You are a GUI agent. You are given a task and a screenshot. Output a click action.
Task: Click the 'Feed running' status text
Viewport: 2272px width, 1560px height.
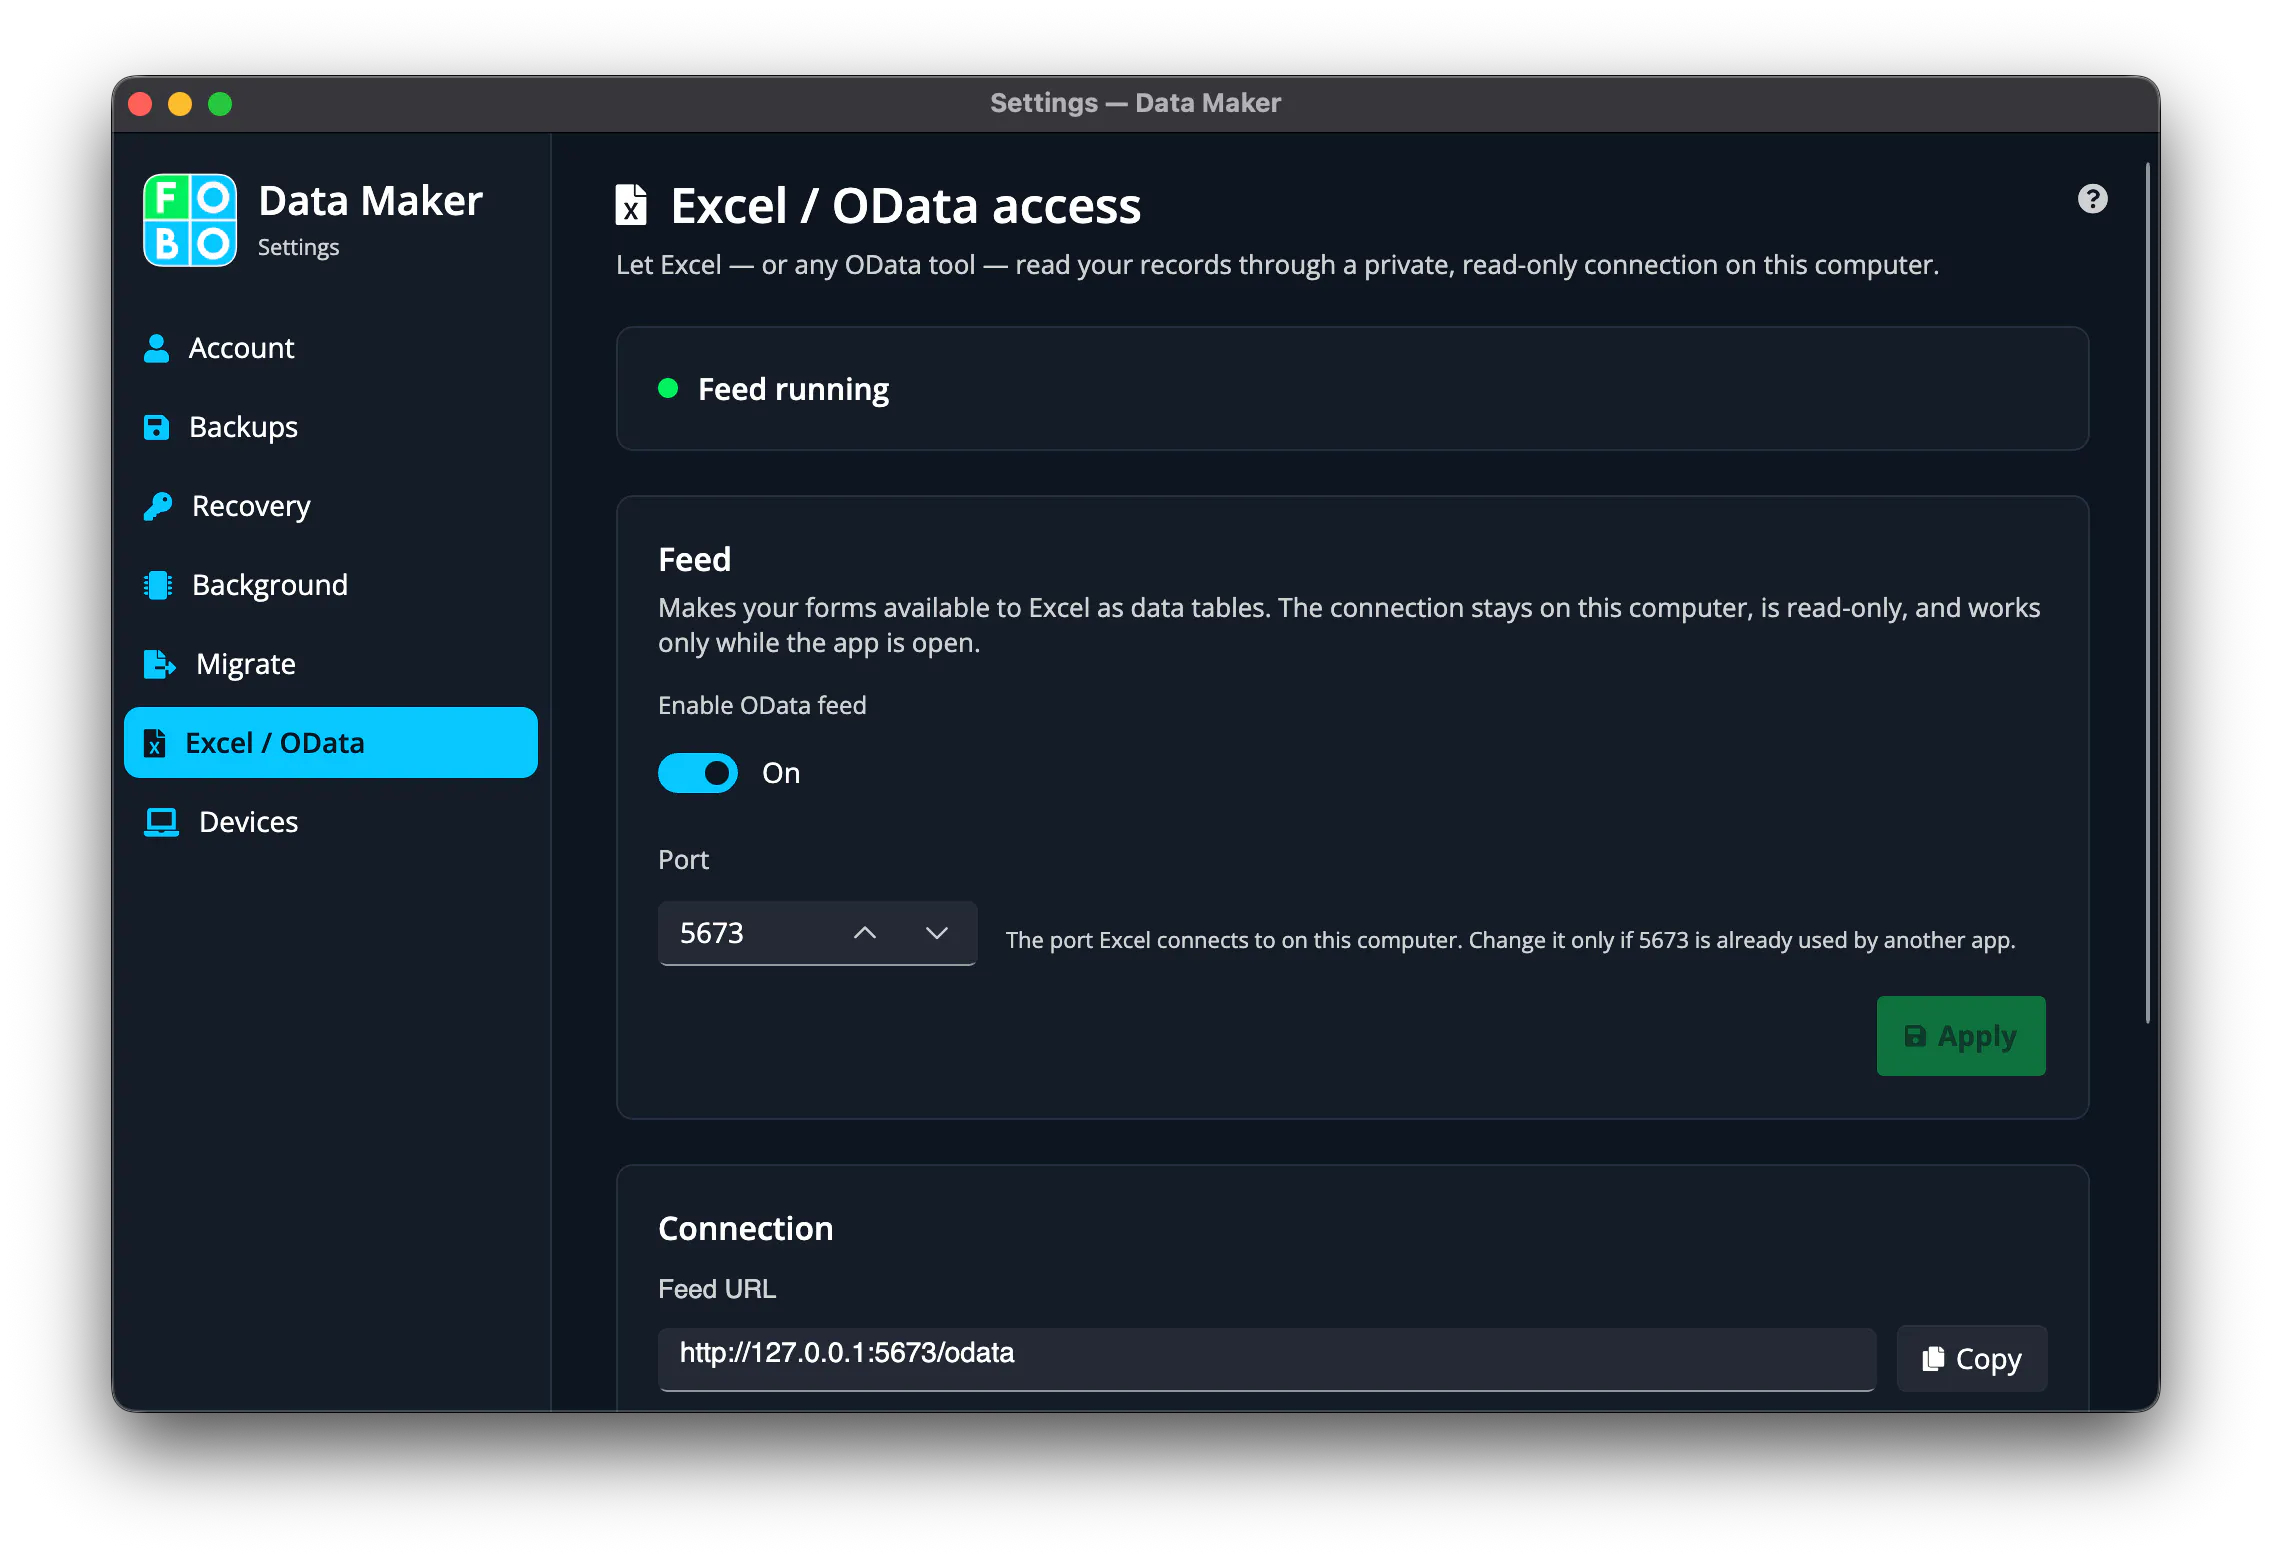point(793,389)
